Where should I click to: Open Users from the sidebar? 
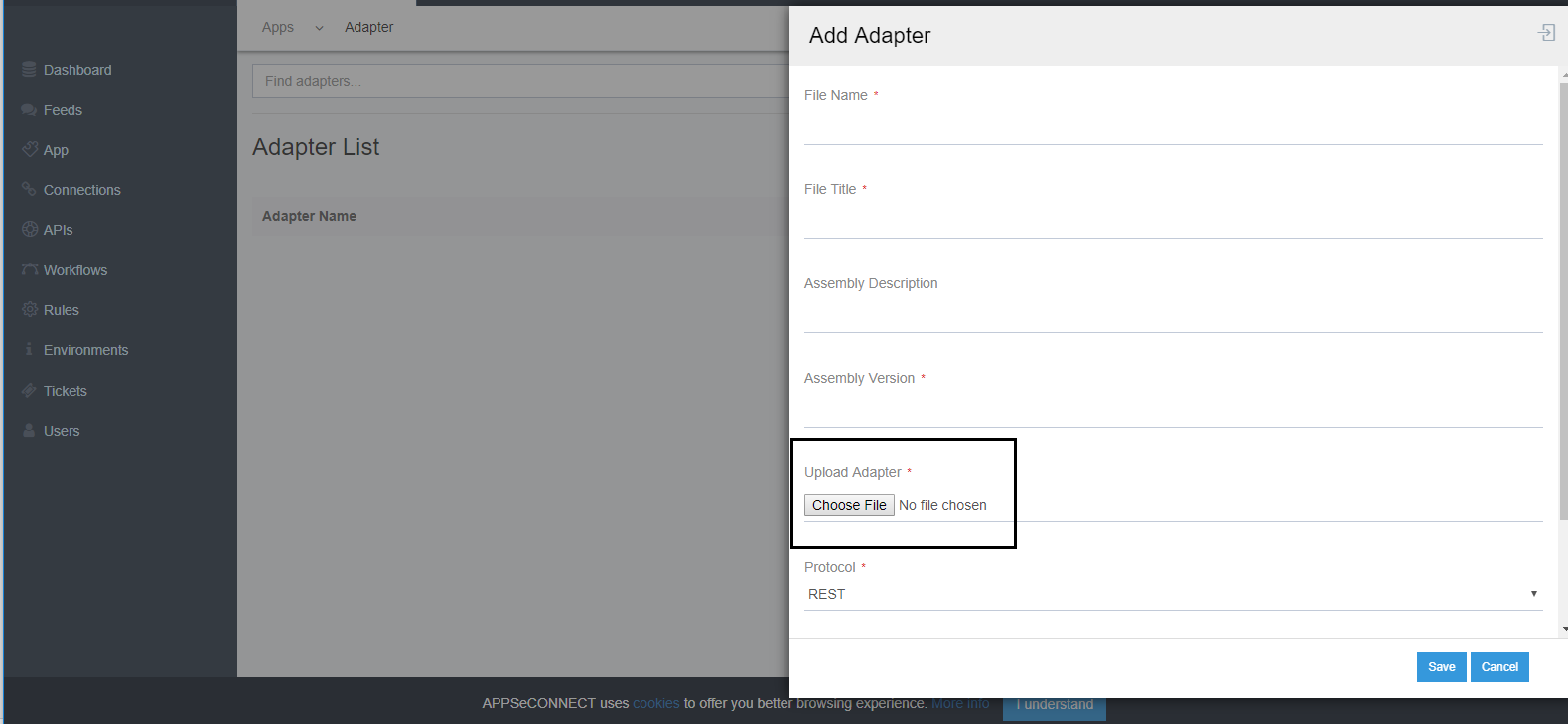62,431
